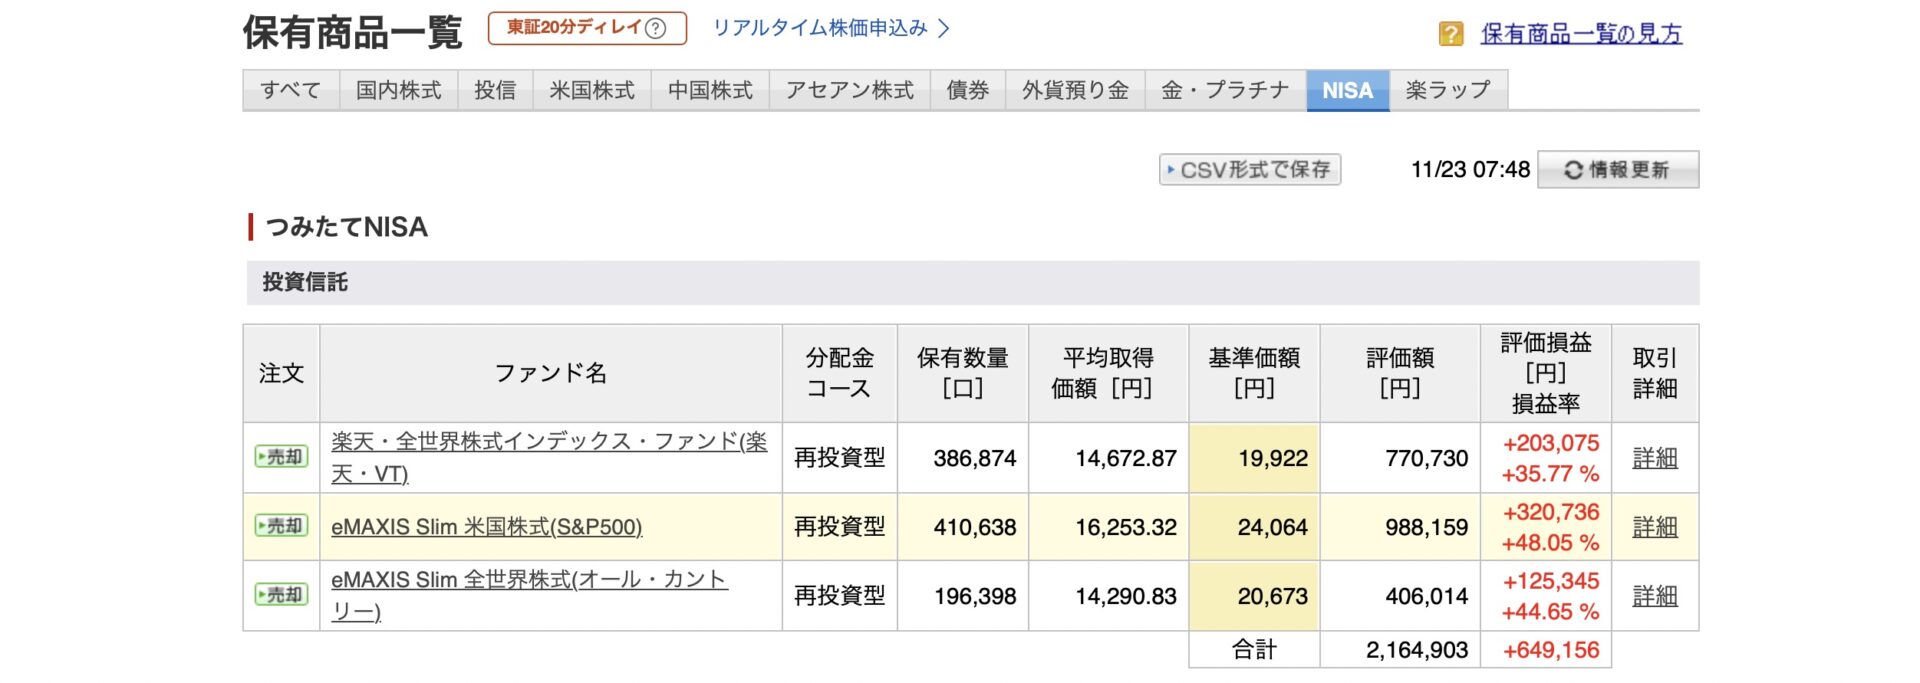Viewport: 1920px width, 683px height.
Task: Select the すべて tab
Action: [291, 90]
